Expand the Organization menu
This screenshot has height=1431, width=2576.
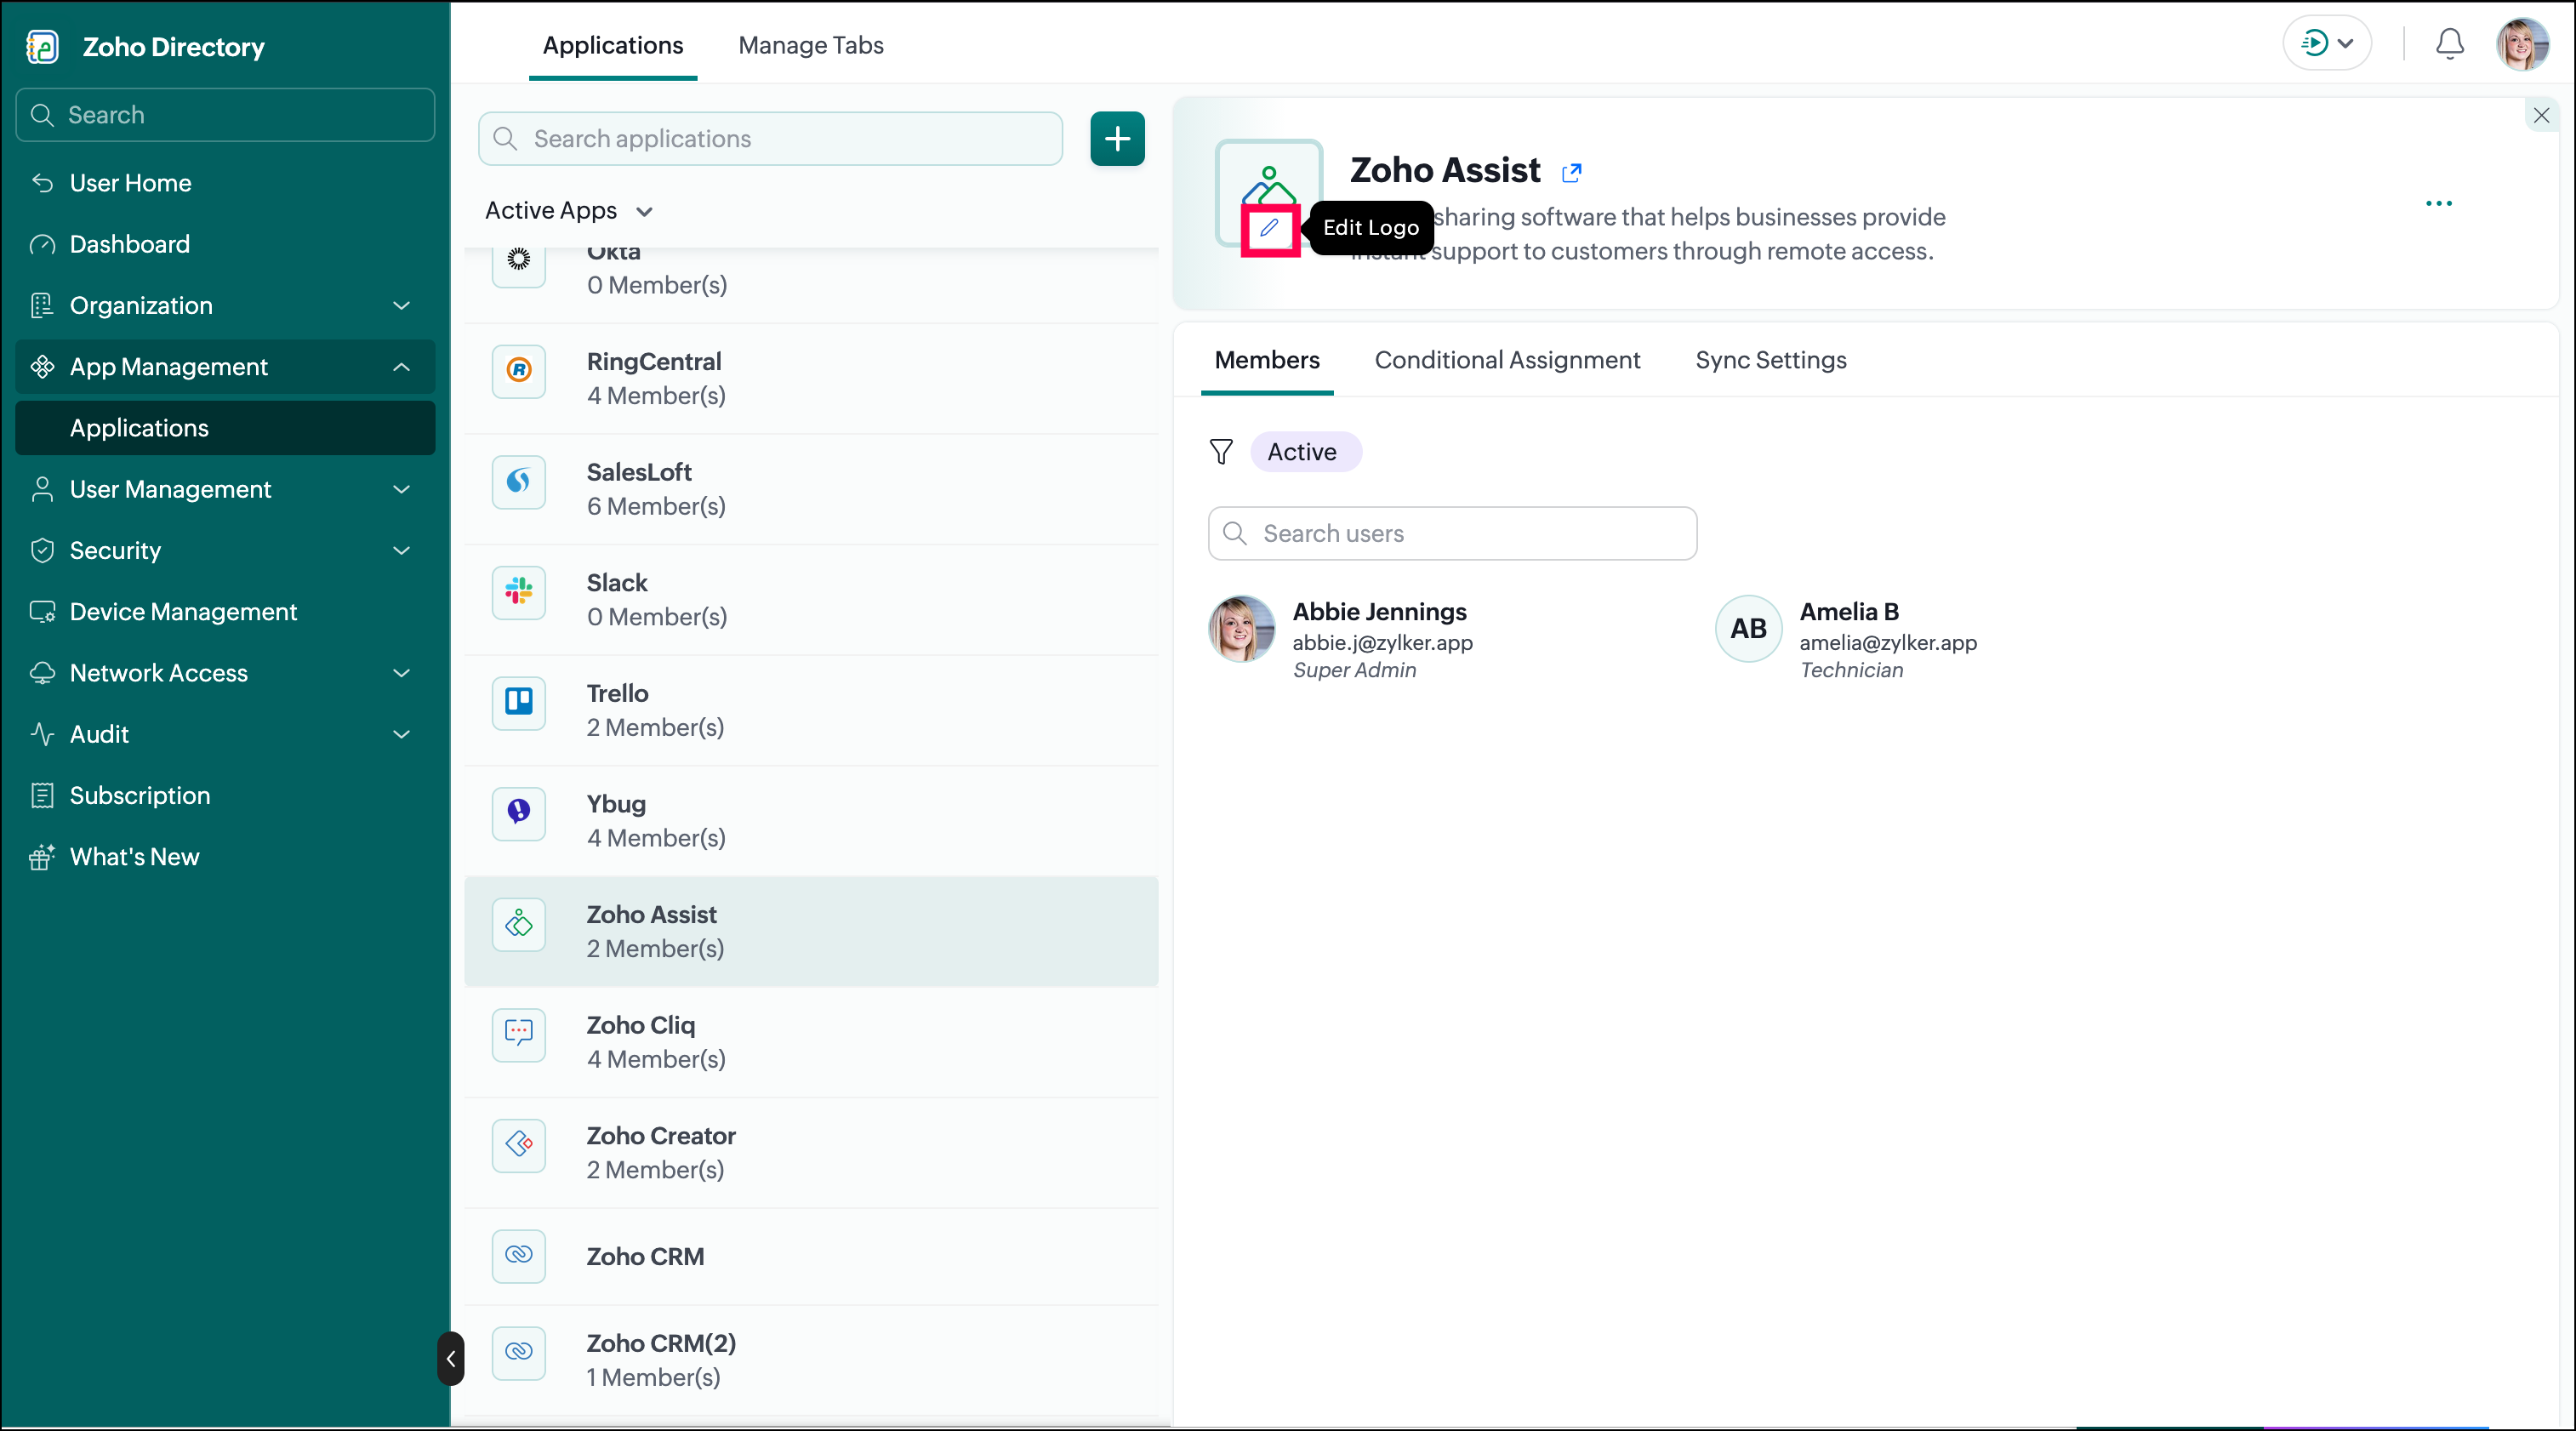225,305
